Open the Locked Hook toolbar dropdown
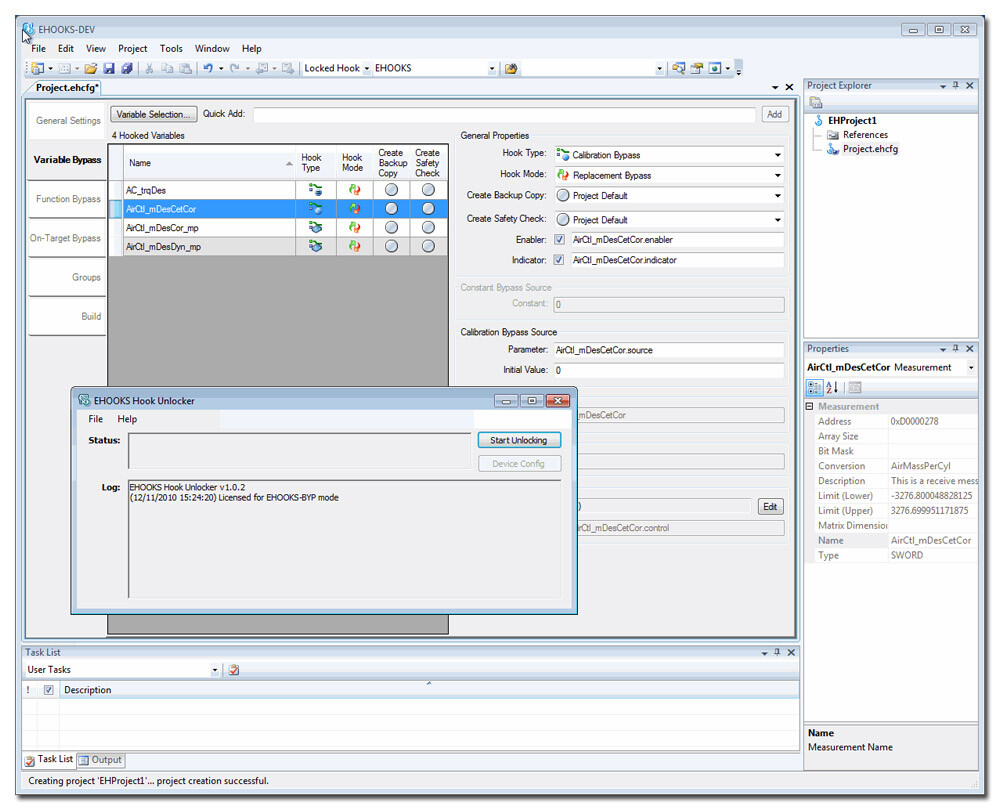This screenshot has height=810, width=1000. point(367,68)
